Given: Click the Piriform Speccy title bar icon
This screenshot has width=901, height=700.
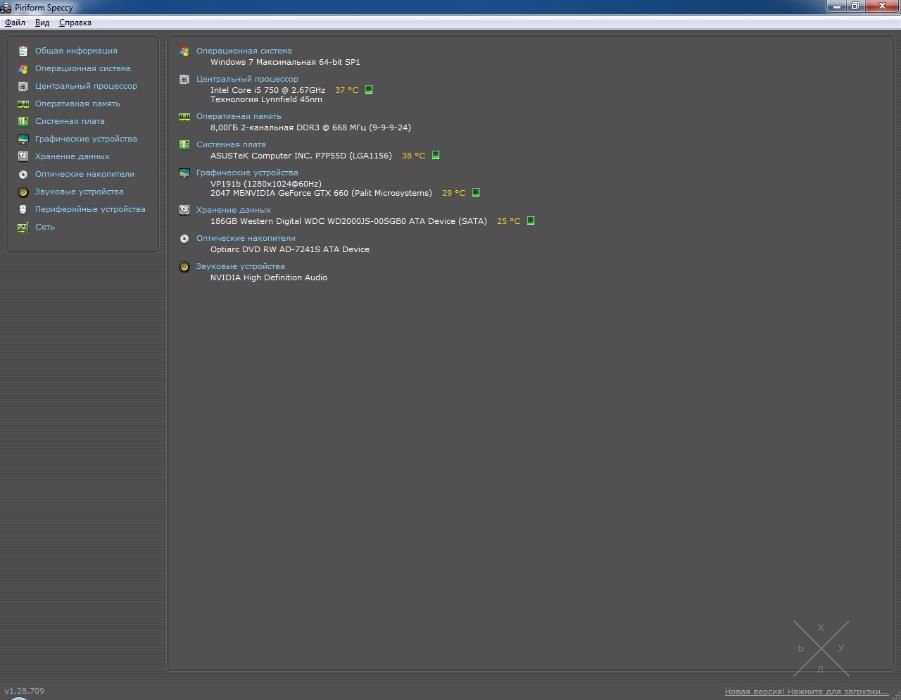Looking at the screenshot, I should pos(6,7).
